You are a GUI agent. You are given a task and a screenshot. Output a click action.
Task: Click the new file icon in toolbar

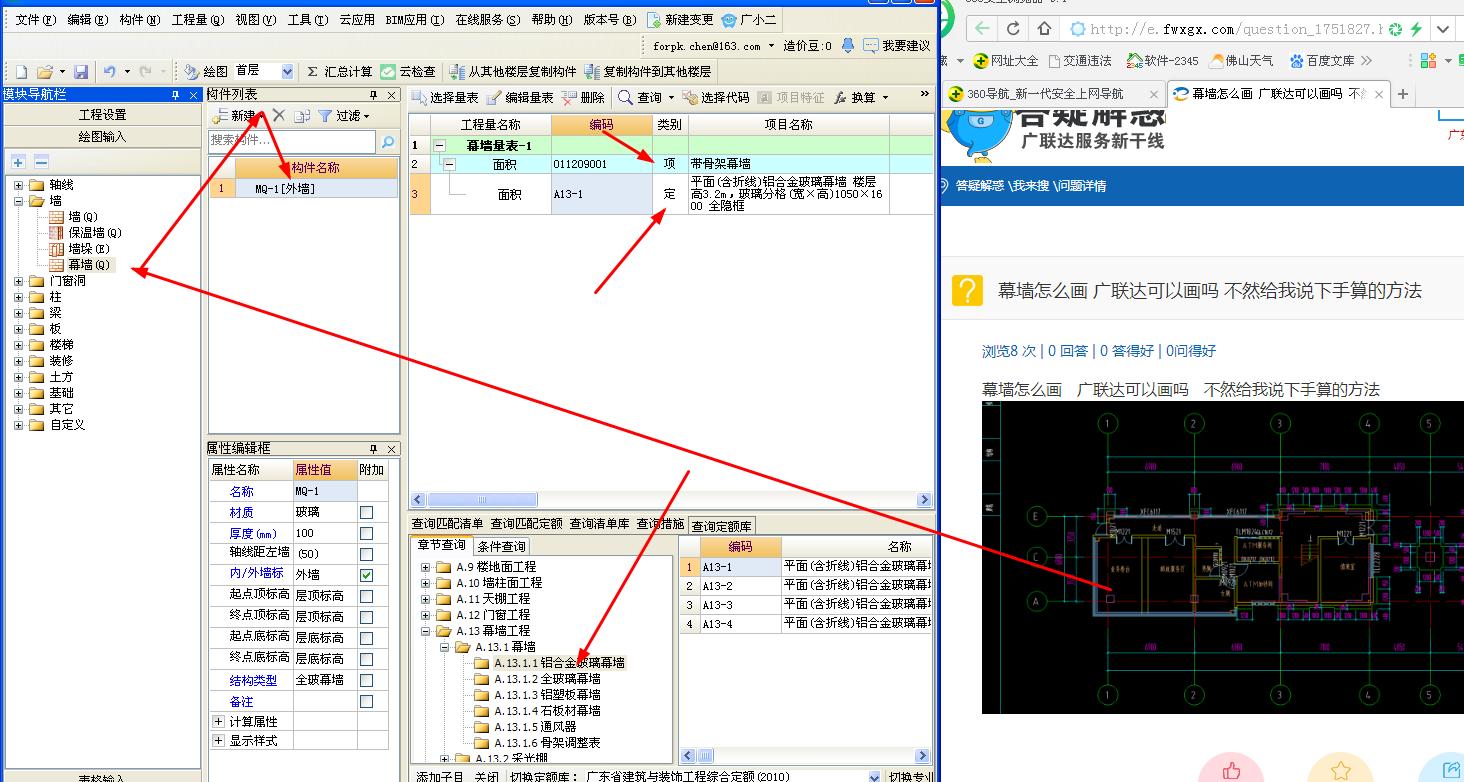(21, 72)
